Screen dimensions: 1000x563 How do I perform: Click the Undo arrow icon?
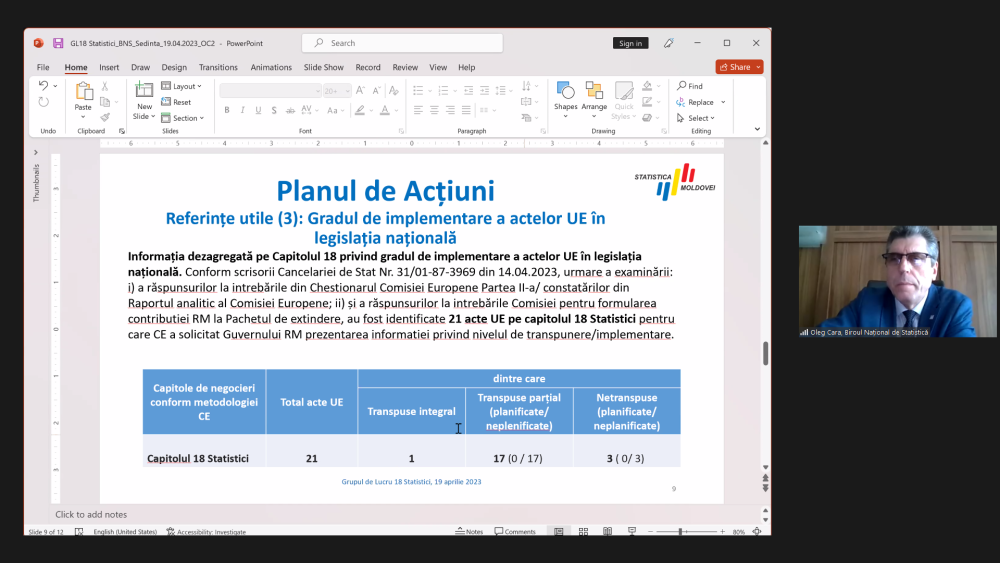[43, 85]
